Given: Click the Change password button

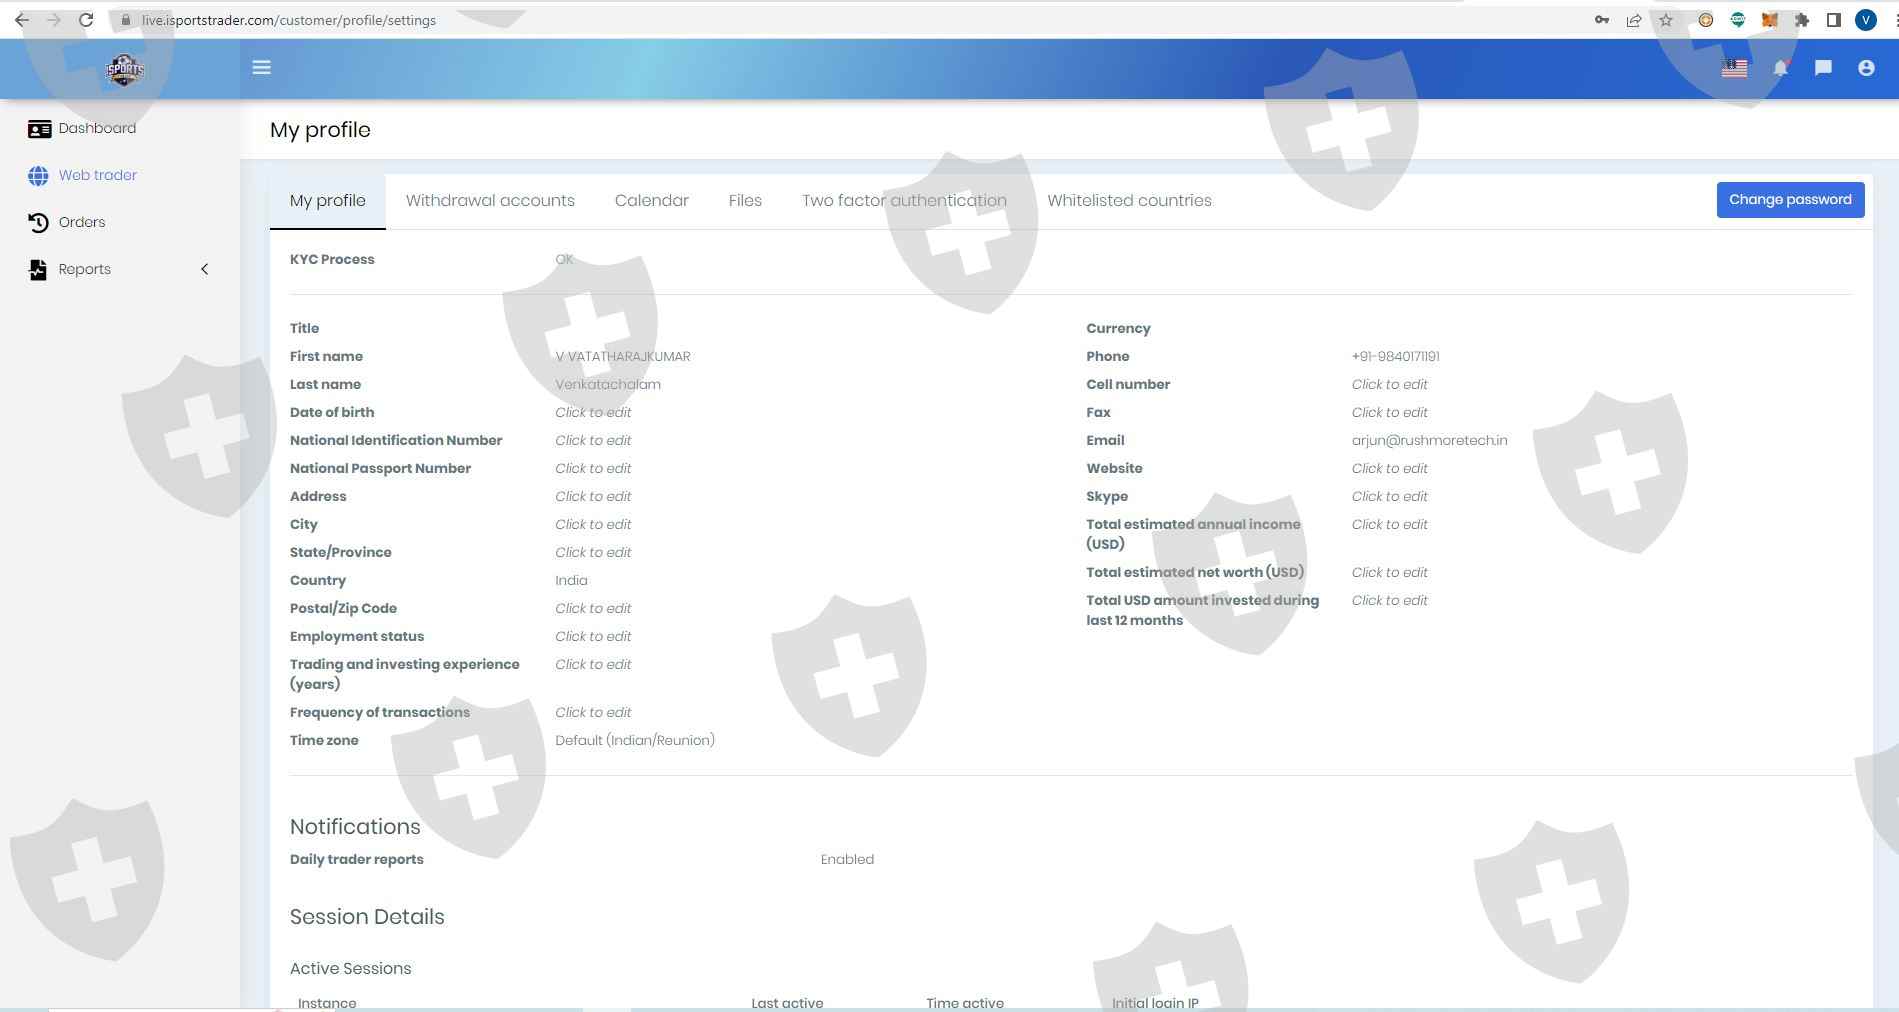Looking at the screenshot, I should click(1790, 200).
